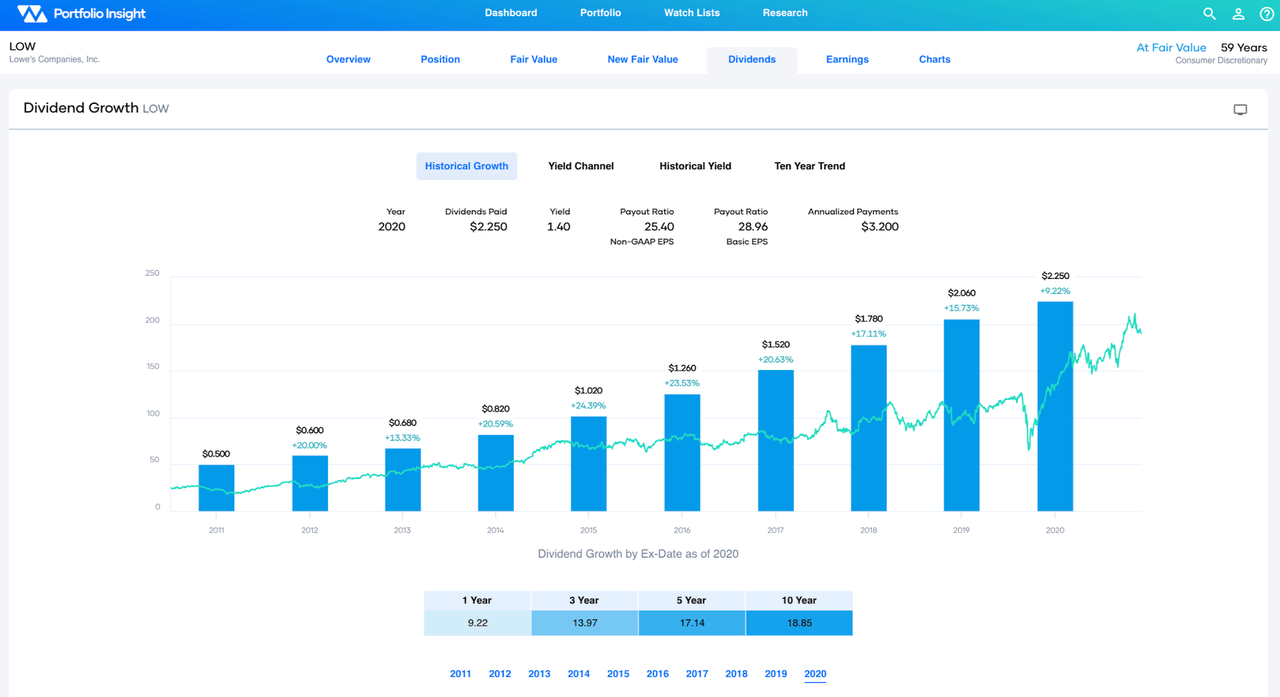Viewport: 1280px width, 697px height.
Task: Select the 10 Year growth rate cell
Action: (x=799, y=622)
